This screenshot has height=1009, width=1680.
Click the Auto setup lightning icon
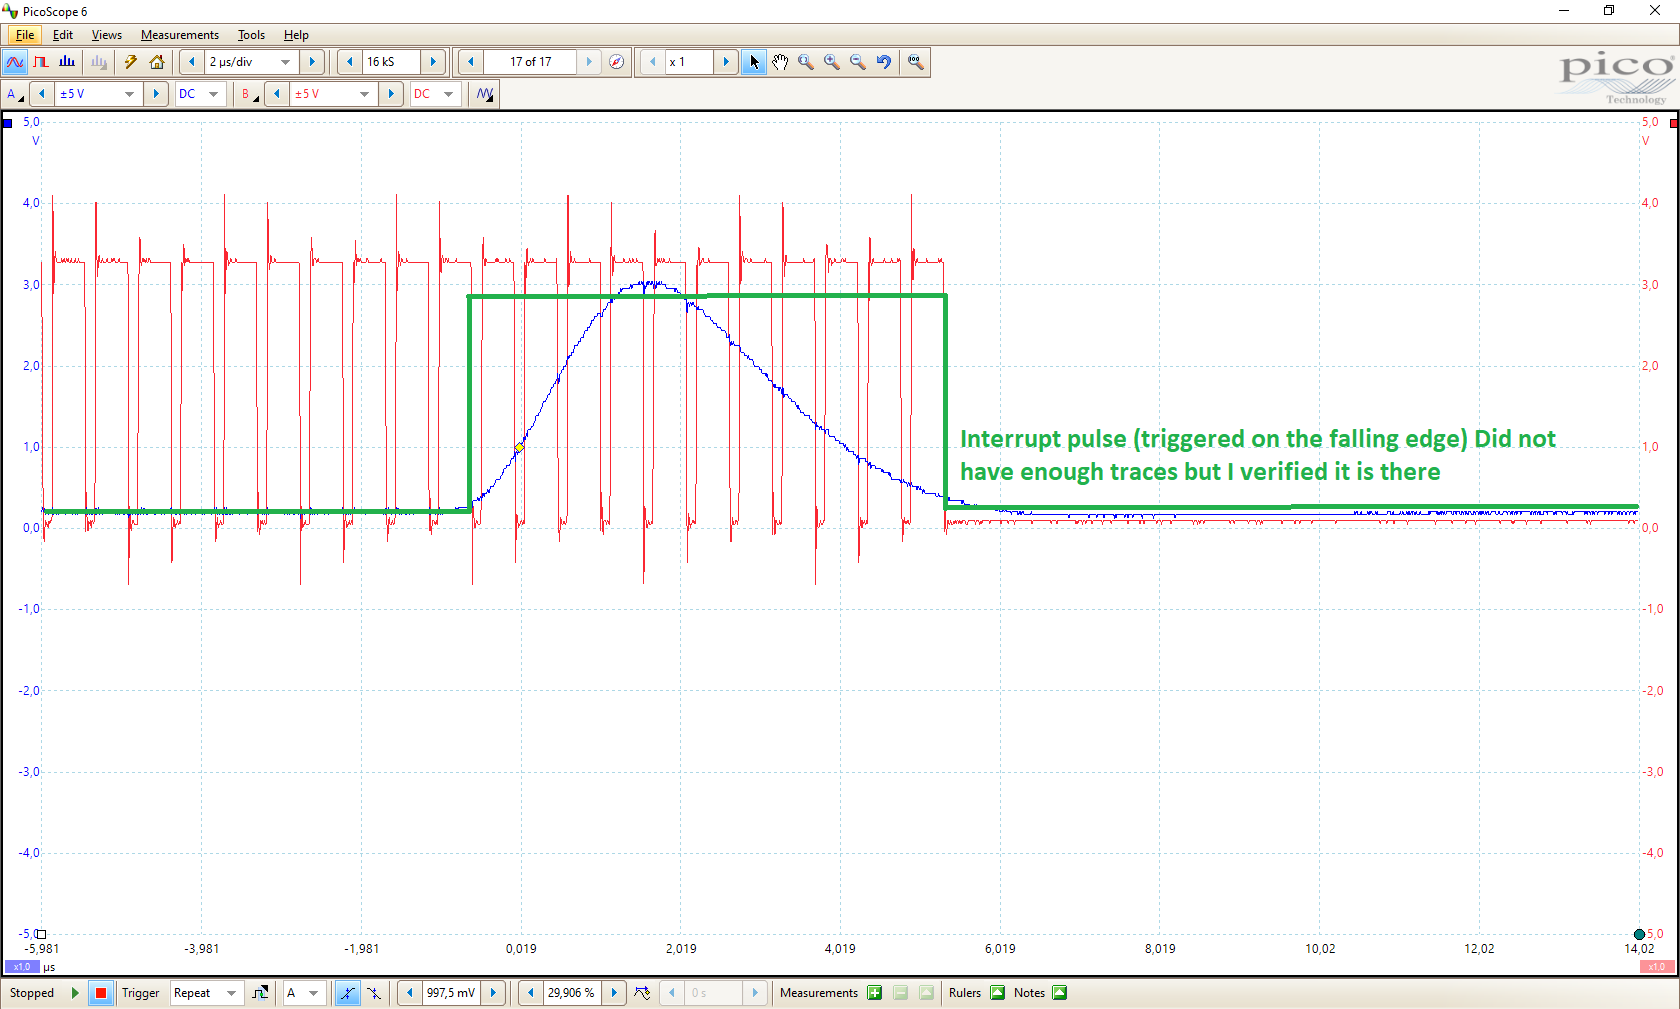pos(130,62)
